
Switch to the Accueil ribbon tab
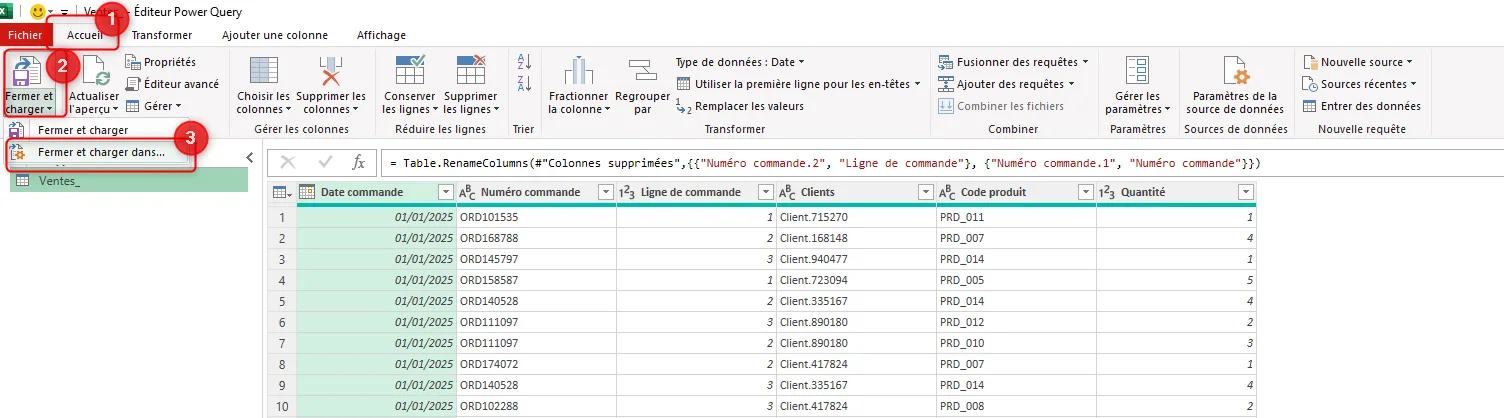pos(85,35)
